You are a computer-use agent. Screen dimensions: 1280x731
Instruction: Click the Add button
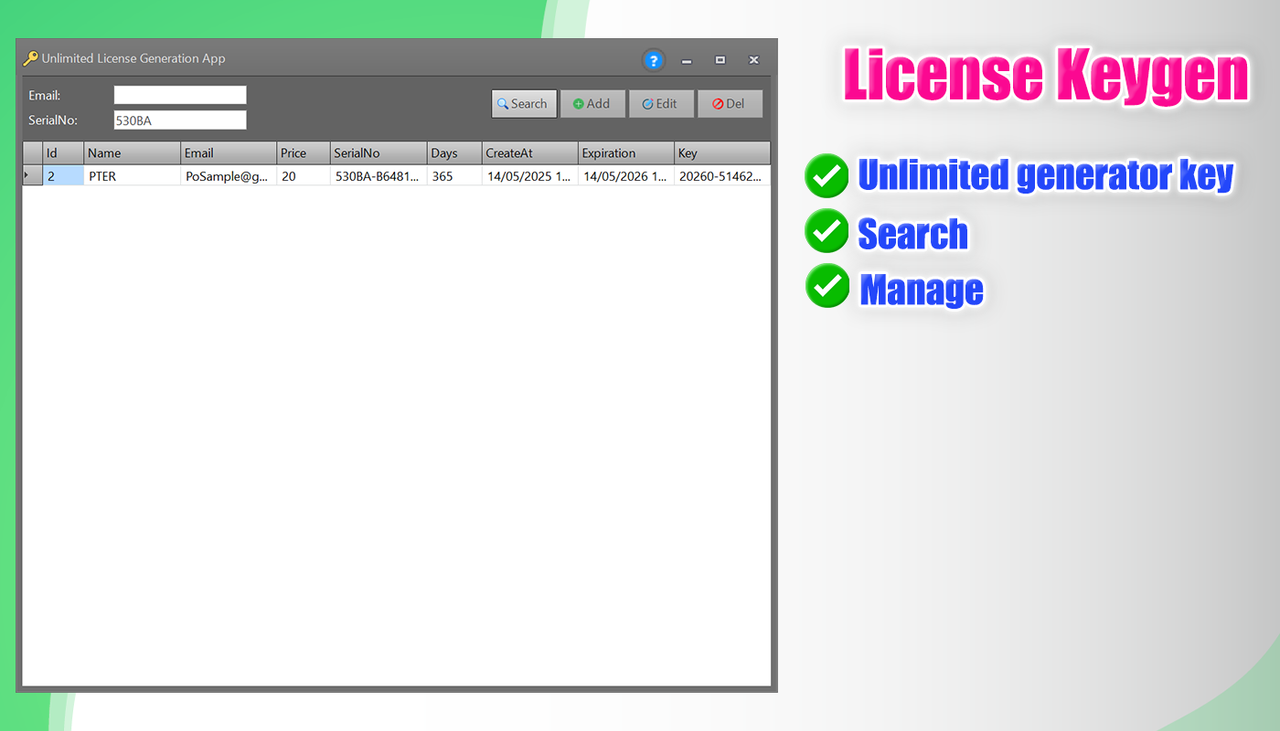[592, 104]
